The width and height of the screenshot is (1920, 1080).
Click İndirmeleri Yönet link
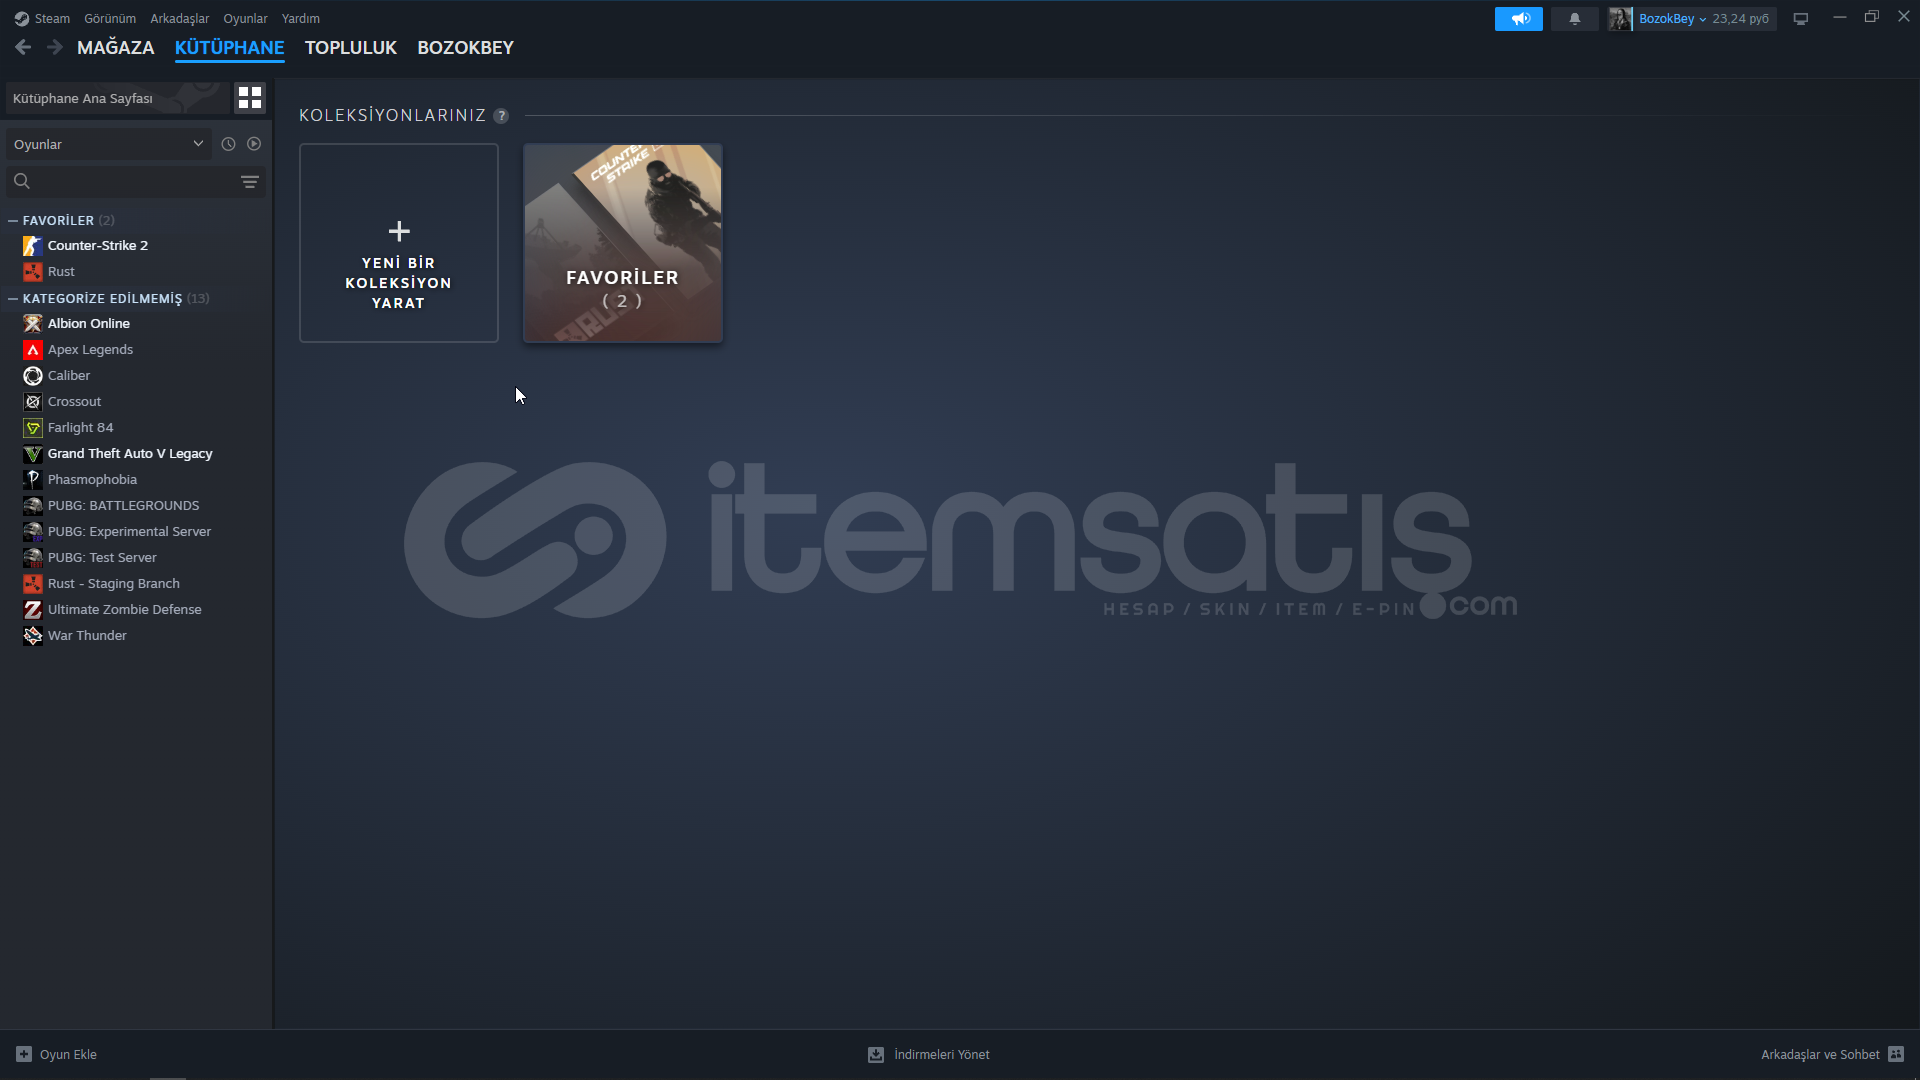[940, 1054]
